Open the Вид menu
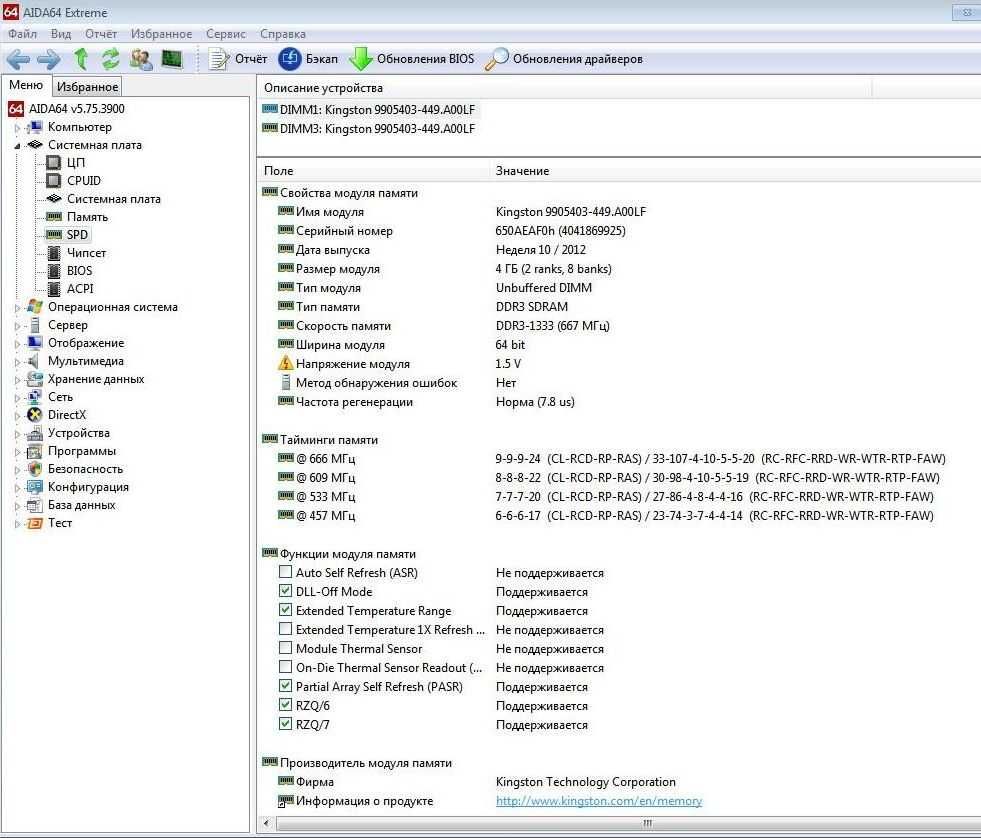981x838 pixels. click(x=61, y=34)
